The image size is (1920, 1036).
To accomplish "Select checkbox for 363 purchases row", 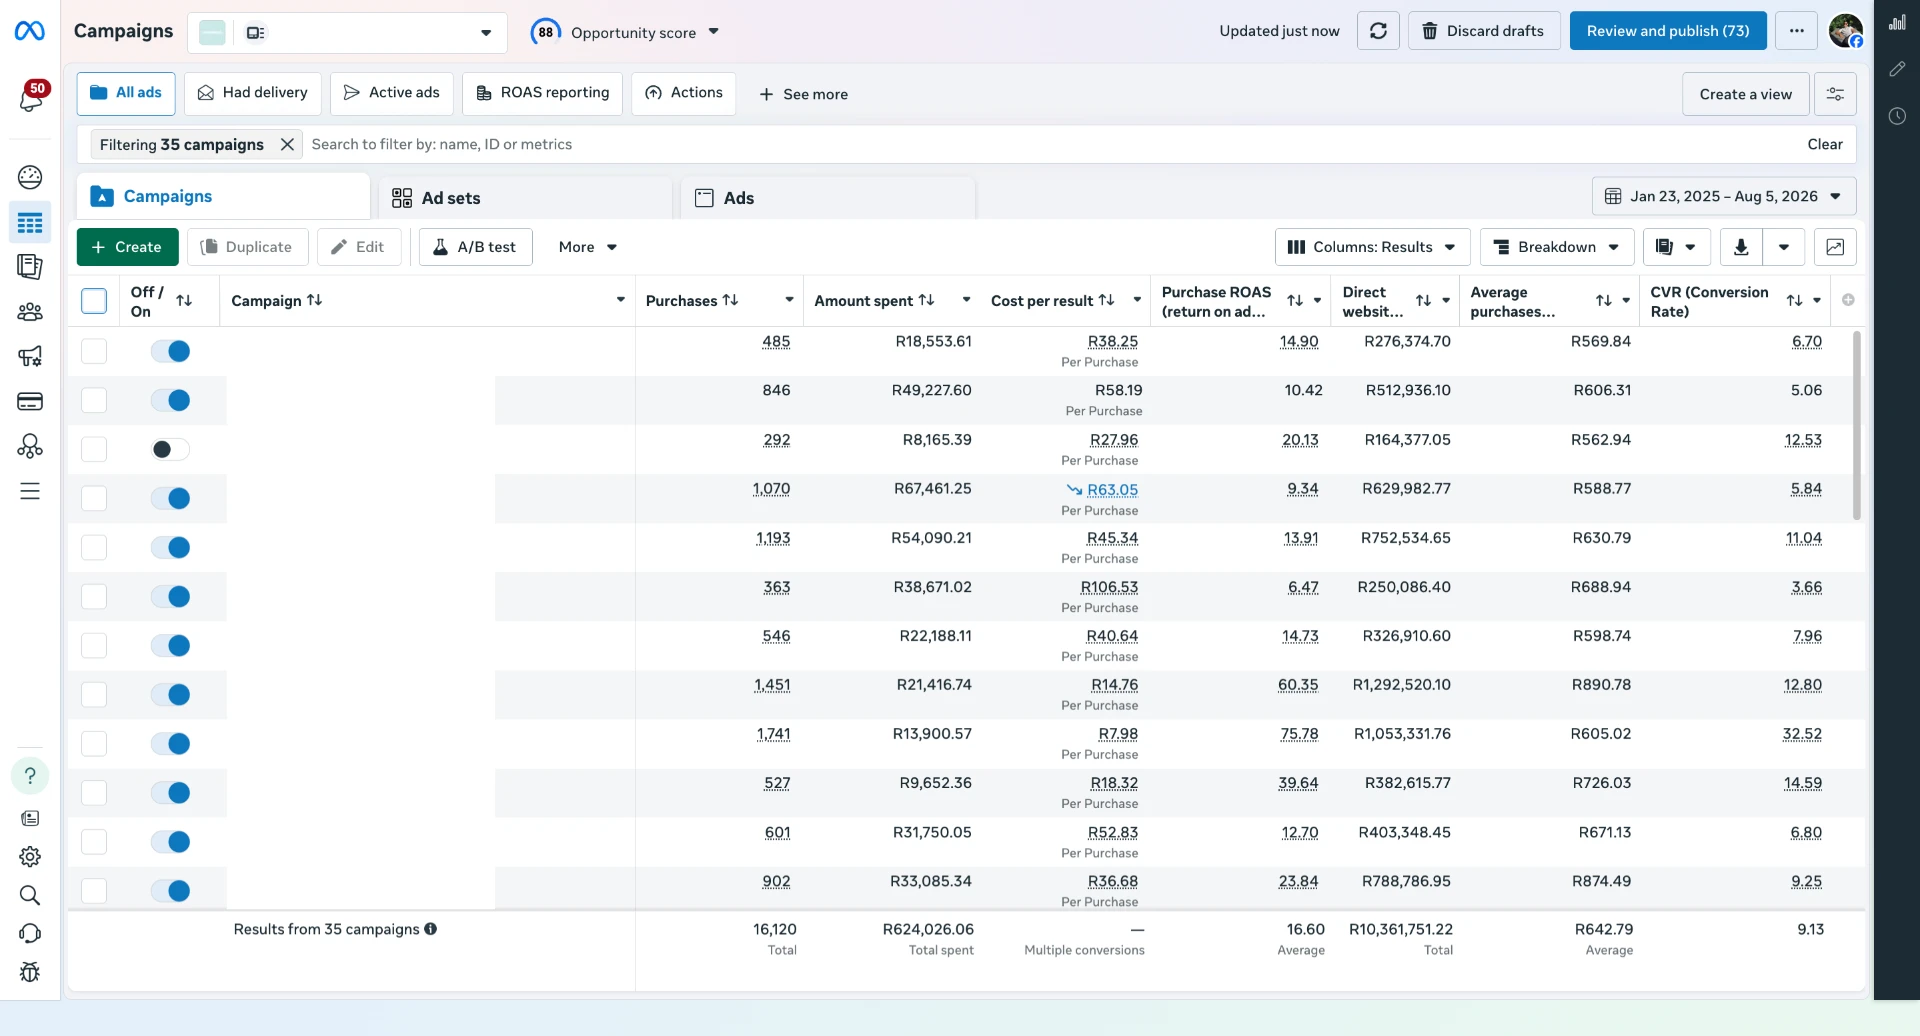I will pos(94,596).
